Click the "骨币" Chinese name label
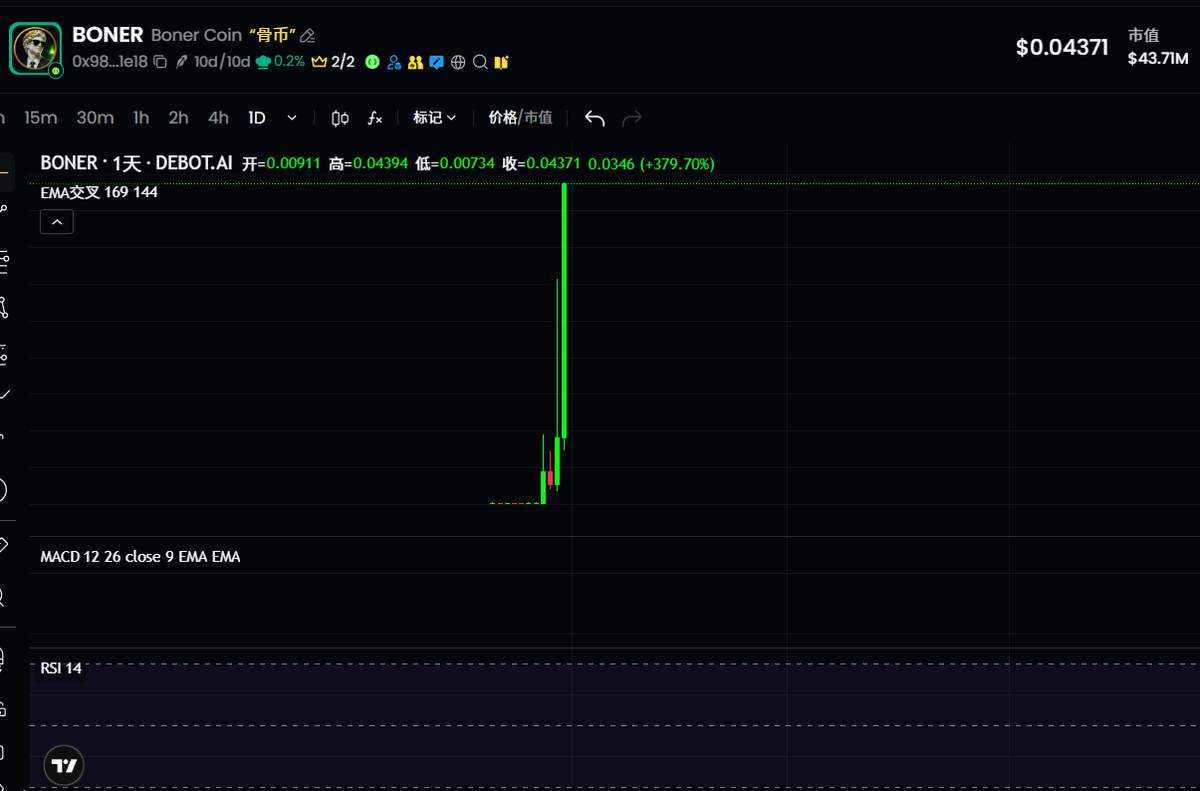 click(272, 35)
